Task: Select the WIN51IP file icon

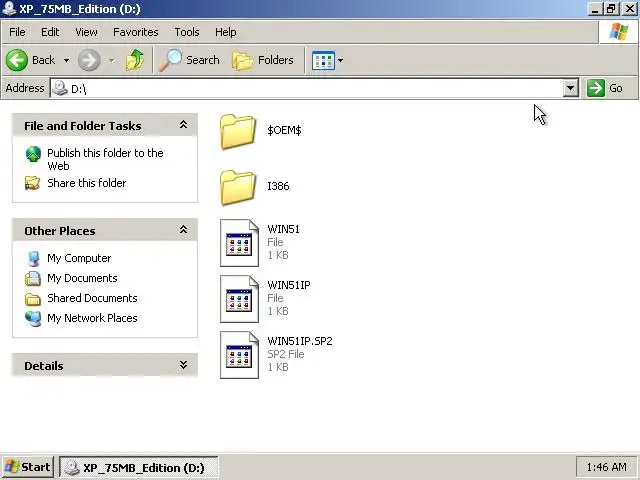Action: (239, 299)
